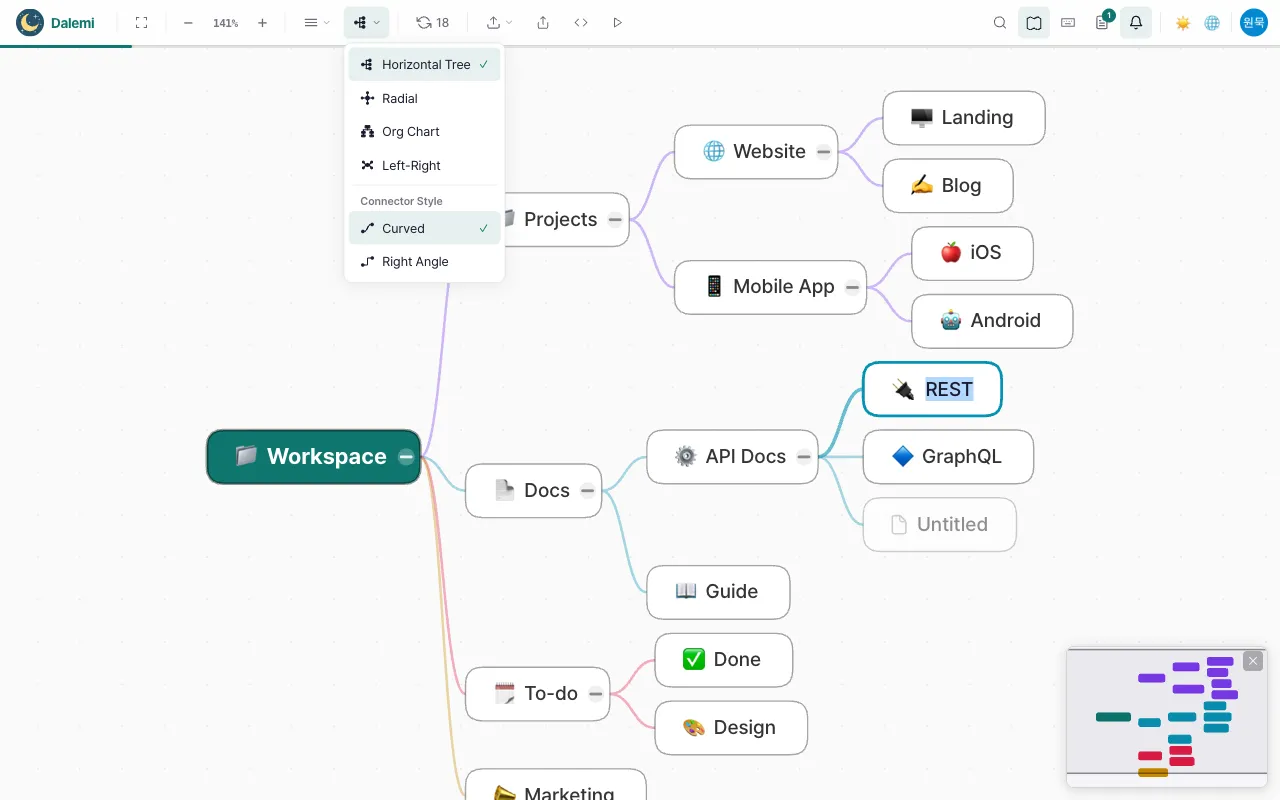The image size is (1280, 800).
Task: Start presentation with the play icon
Action: [x=617, y=22]
